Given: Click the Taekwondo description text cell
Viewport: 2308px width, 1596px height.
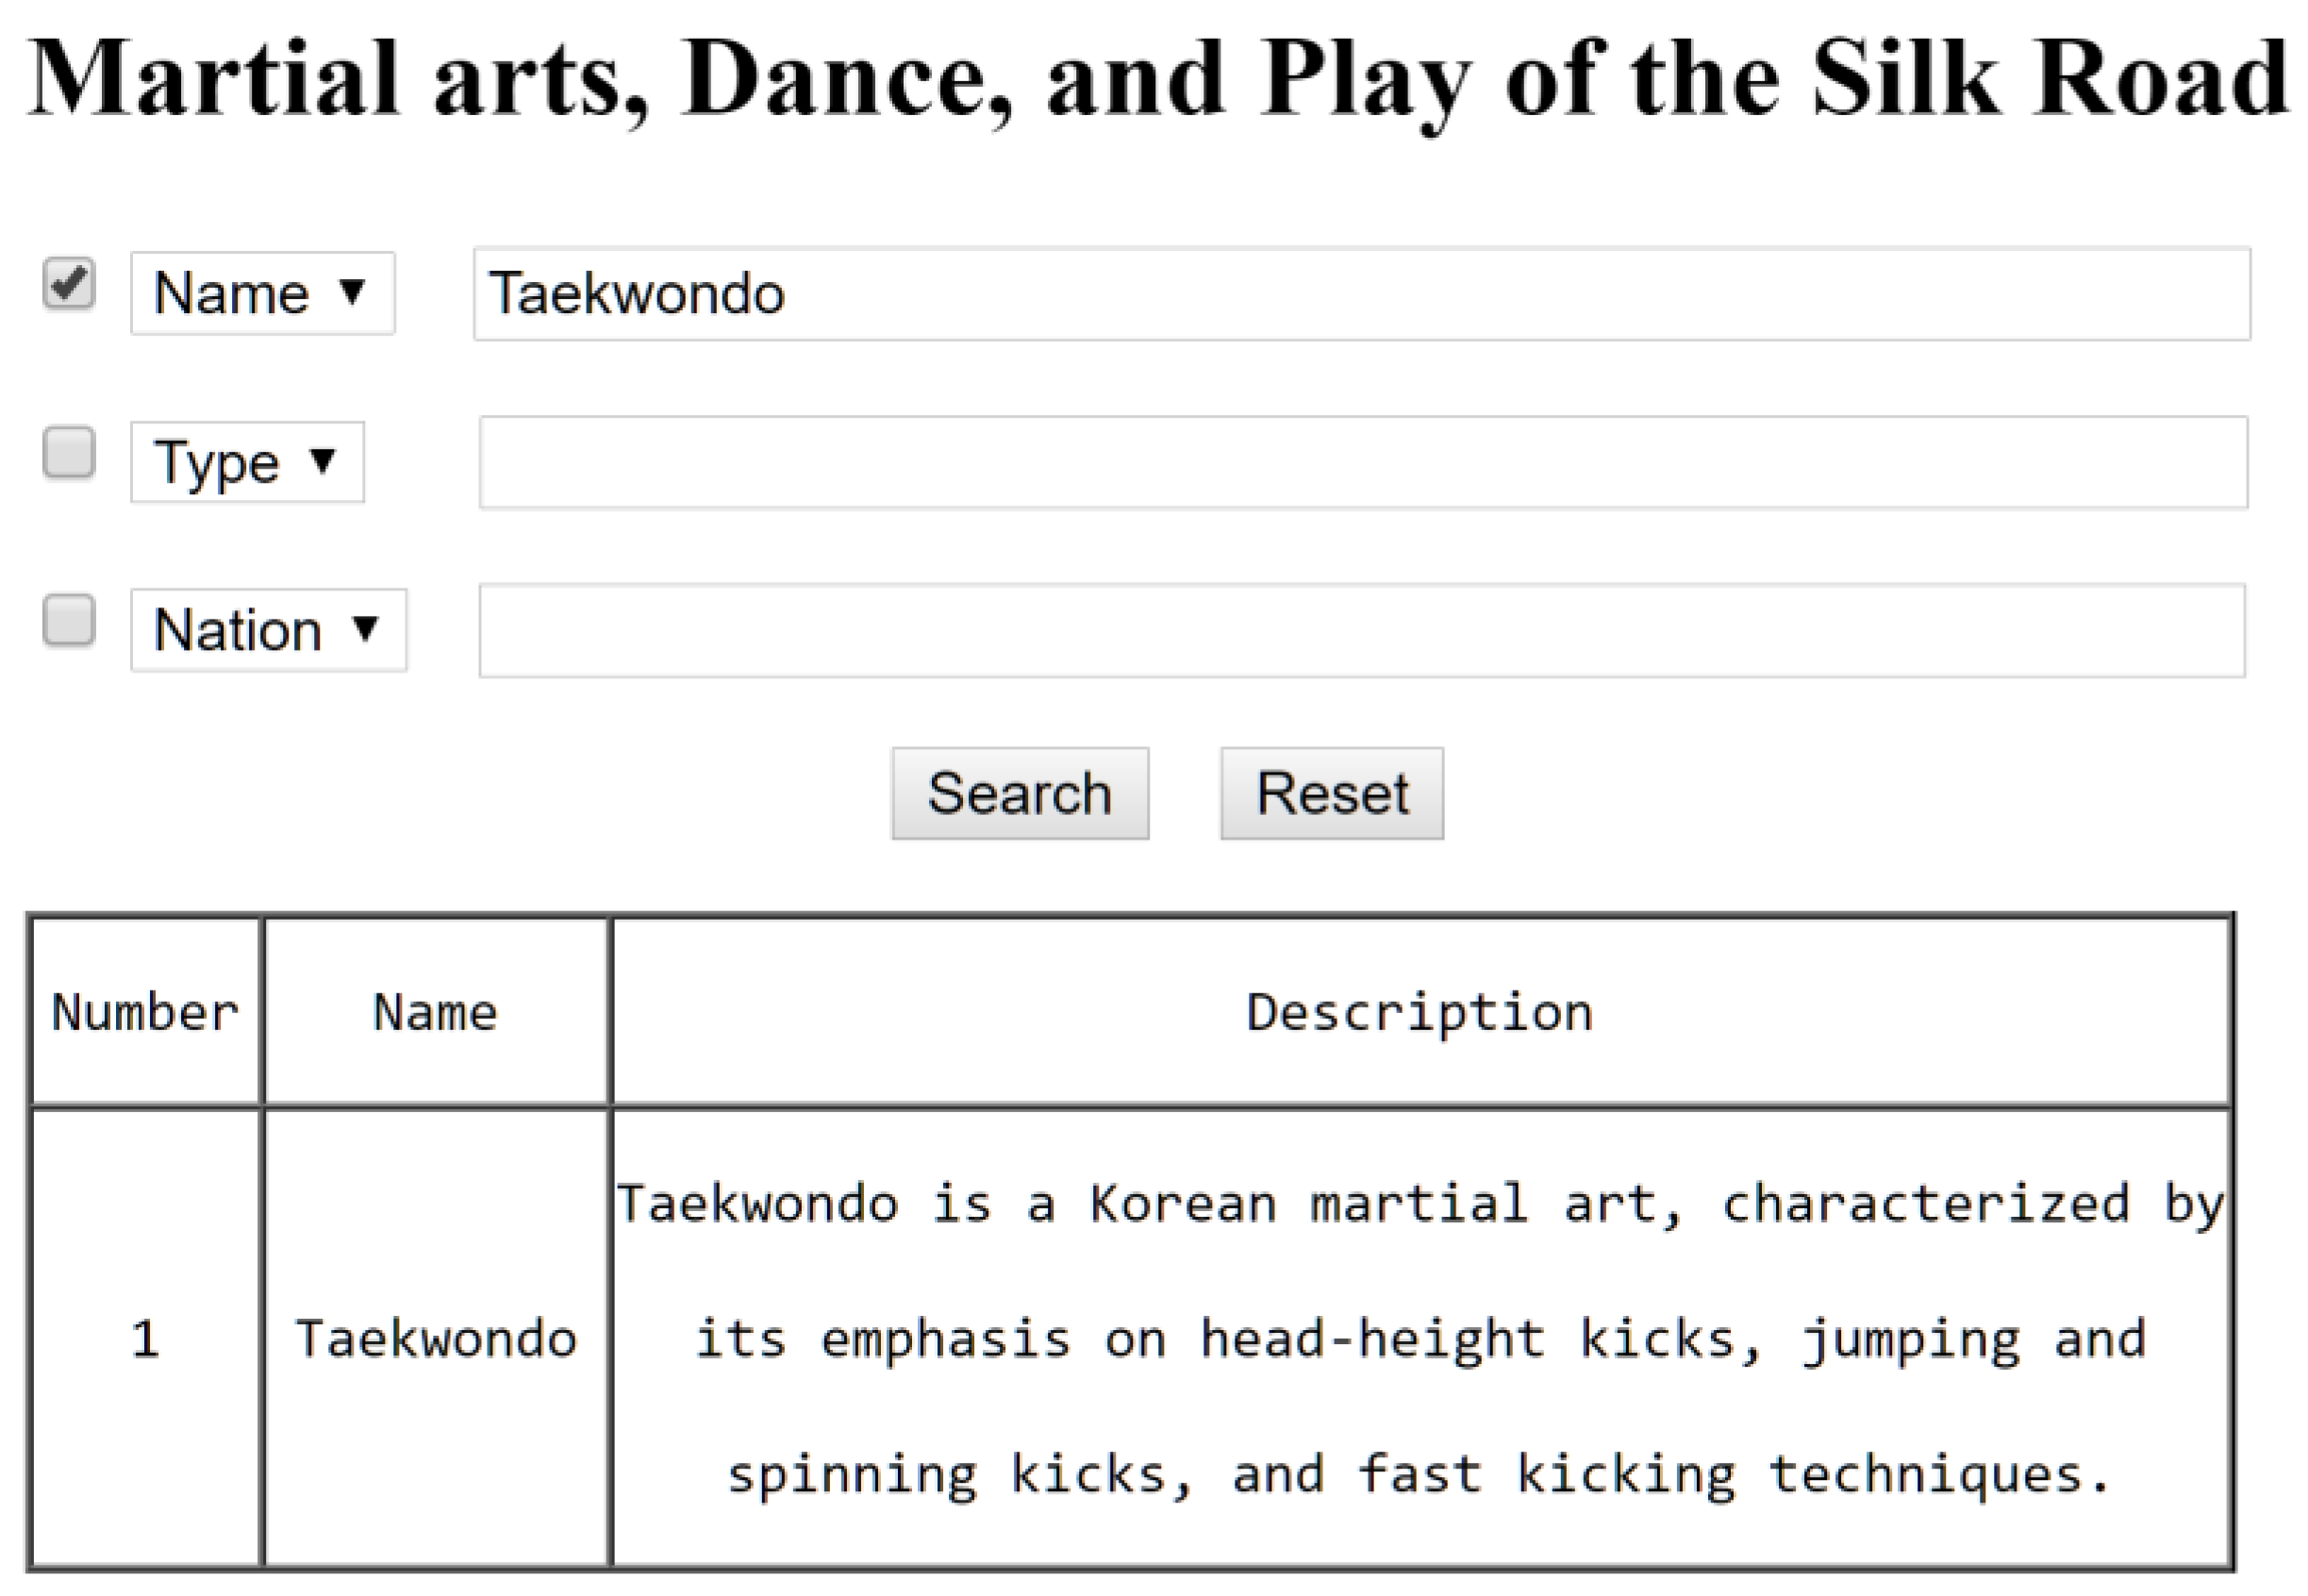Looking at the screenshot, I should tap(1421, 1338).
